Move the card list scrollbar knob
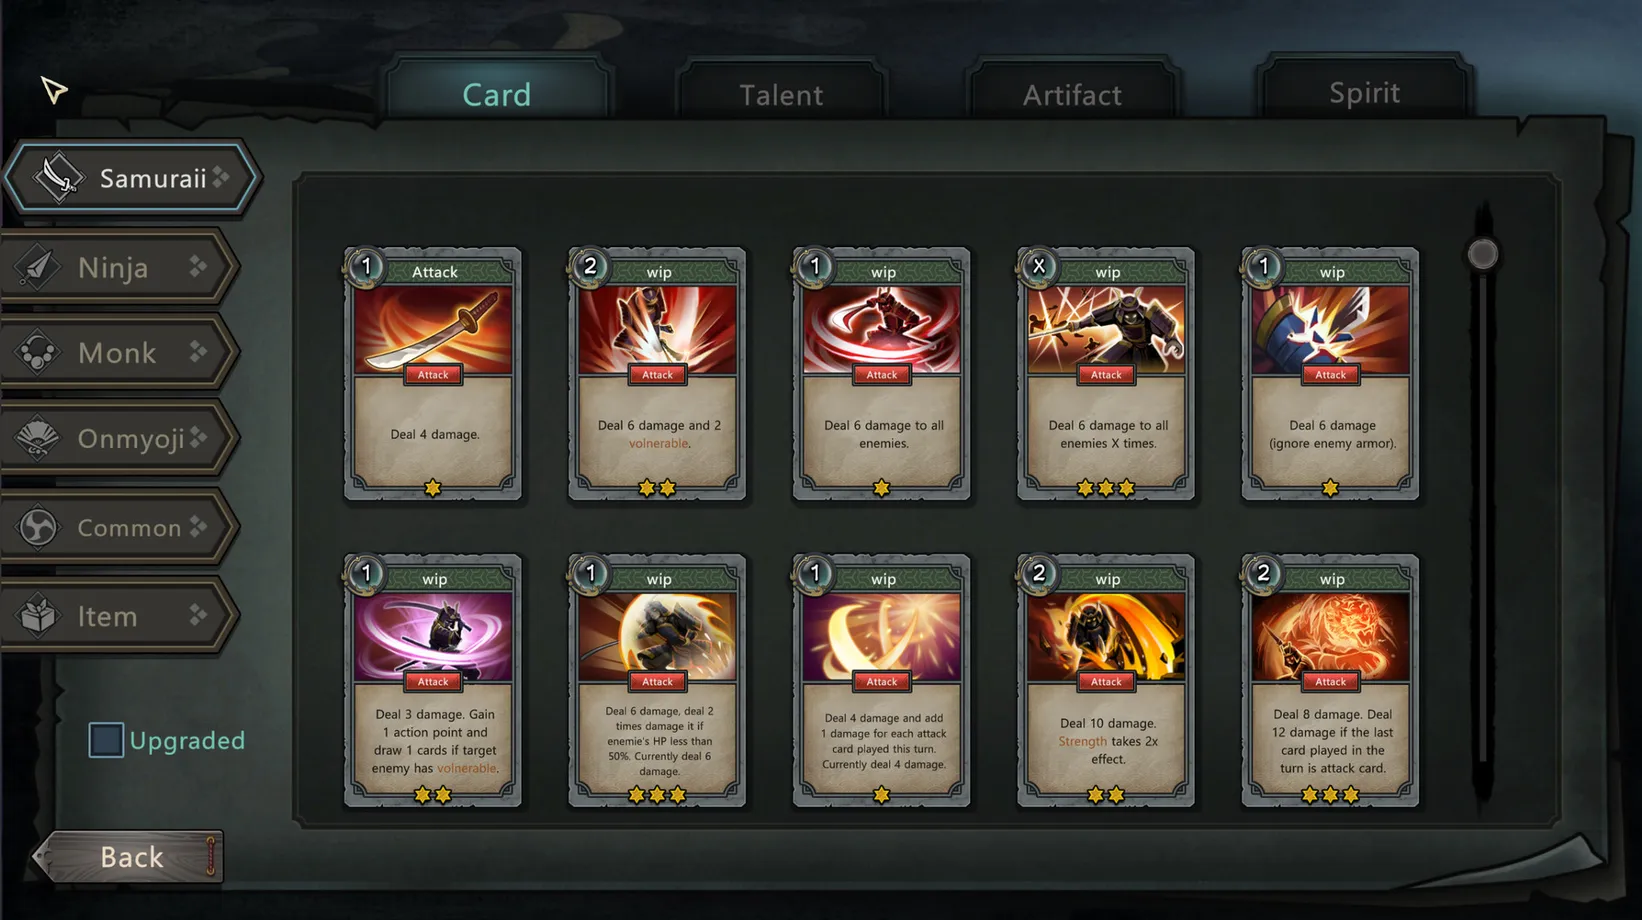This screenshot has height=920, width=1642. coord(1482,254)
